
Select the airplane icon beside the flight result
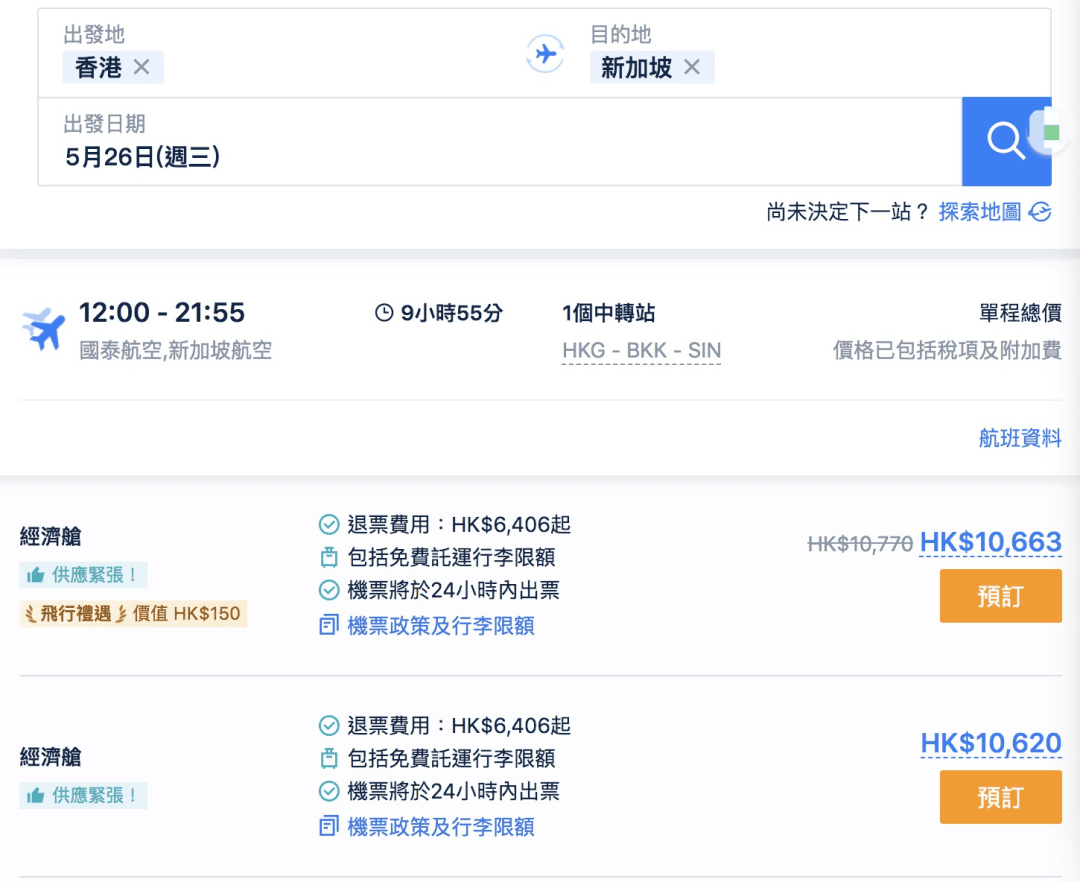pyautogui.click(x=42, y=330)
